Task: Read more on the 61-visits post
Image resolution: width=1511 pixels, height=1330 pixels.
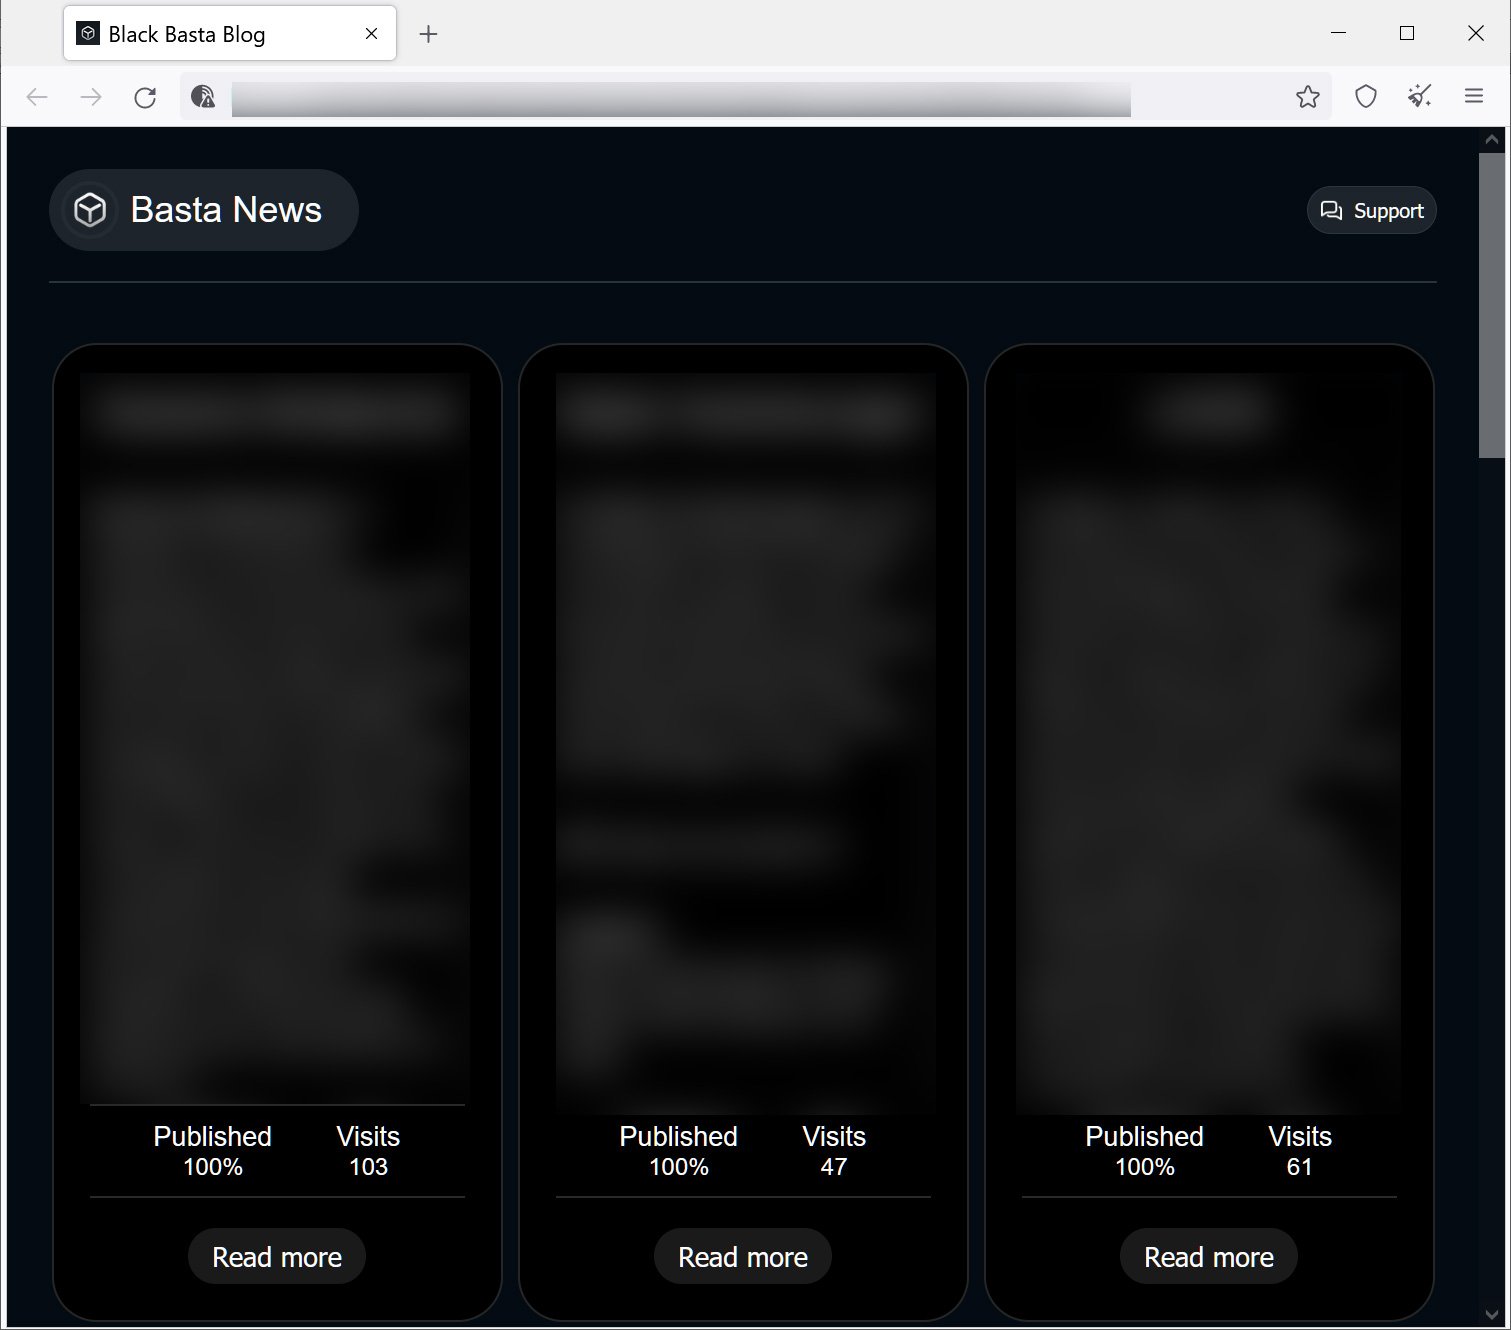Action: 1209,1257
